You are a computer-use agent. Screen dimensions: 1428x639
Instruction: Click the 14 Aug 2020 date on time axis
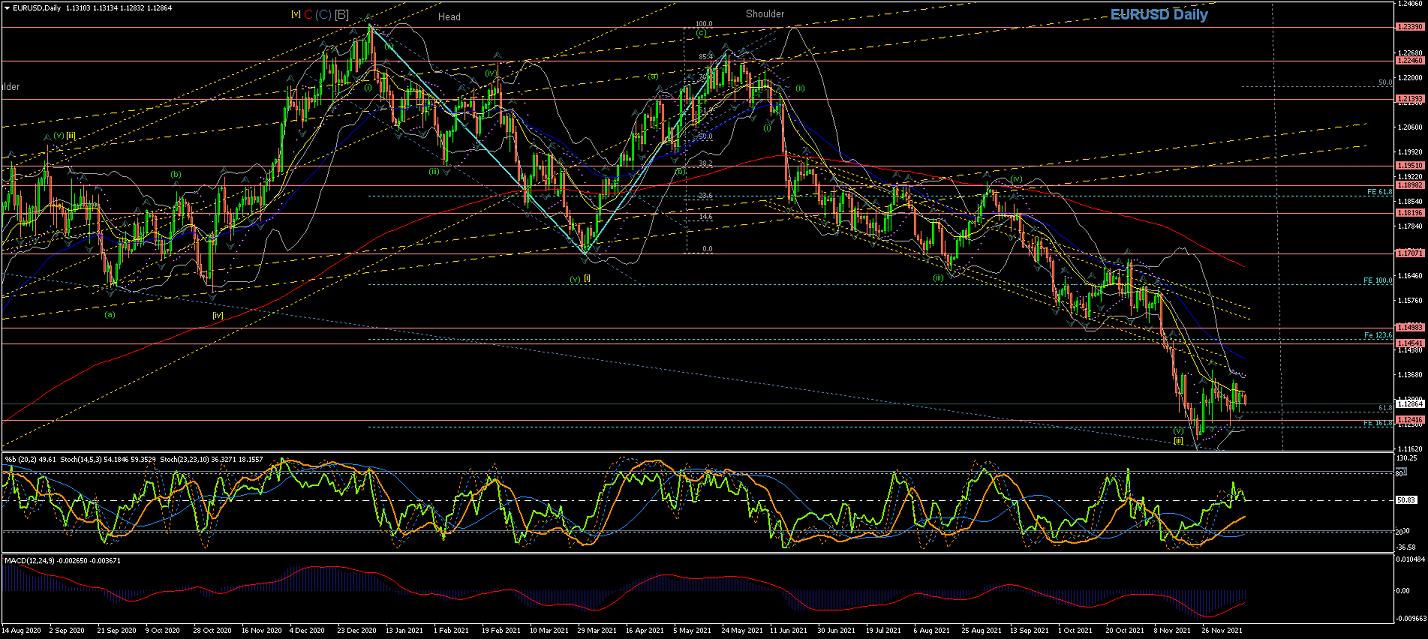pyautogui.click(x=22, y=632)
